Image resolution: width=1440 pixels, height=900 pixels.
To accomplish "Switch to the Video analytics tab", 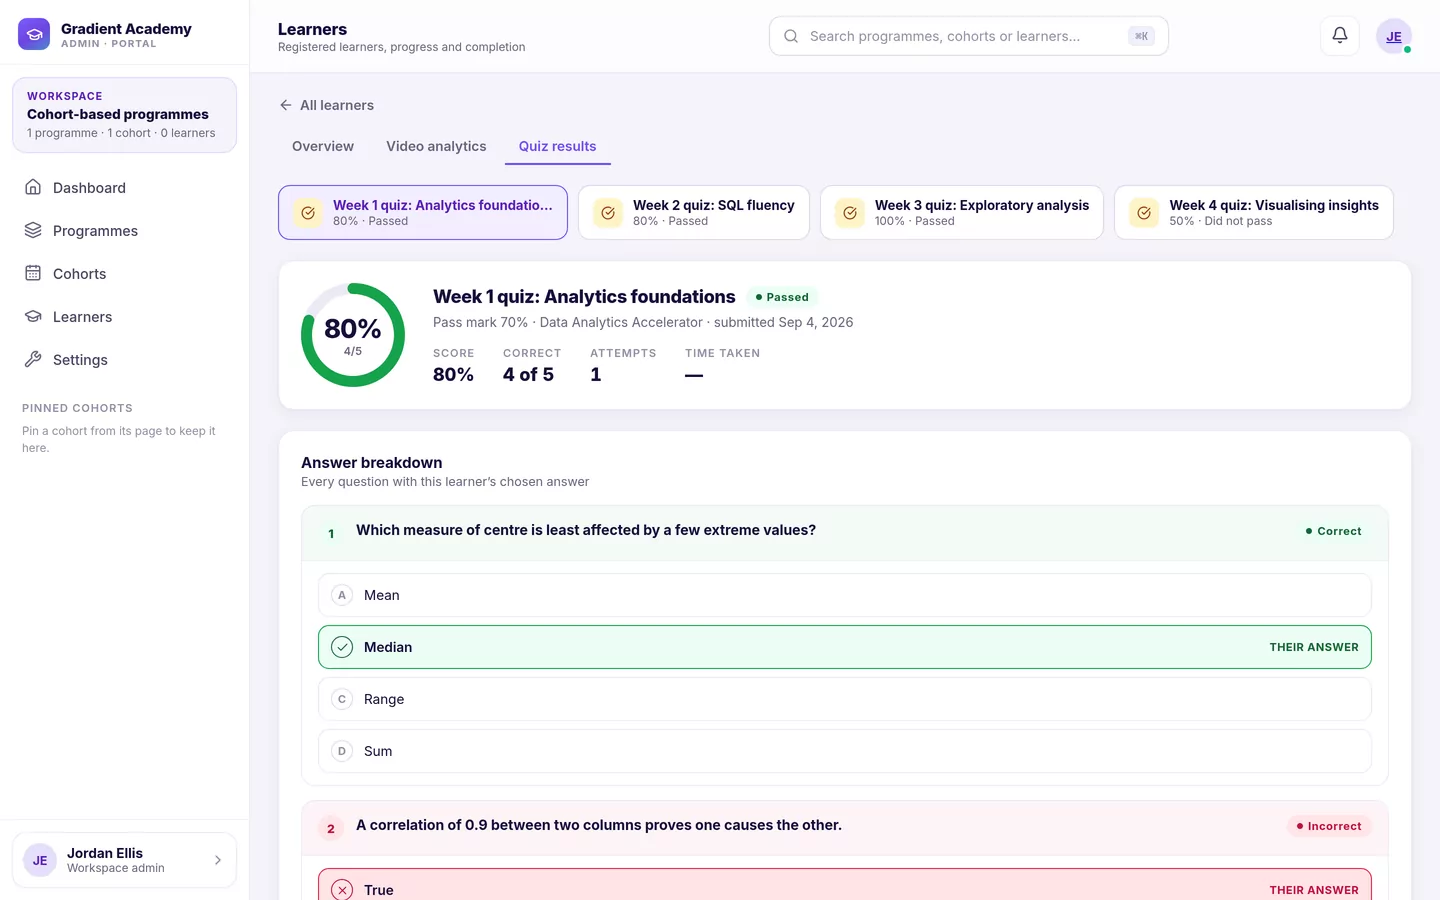I will 436,146.
